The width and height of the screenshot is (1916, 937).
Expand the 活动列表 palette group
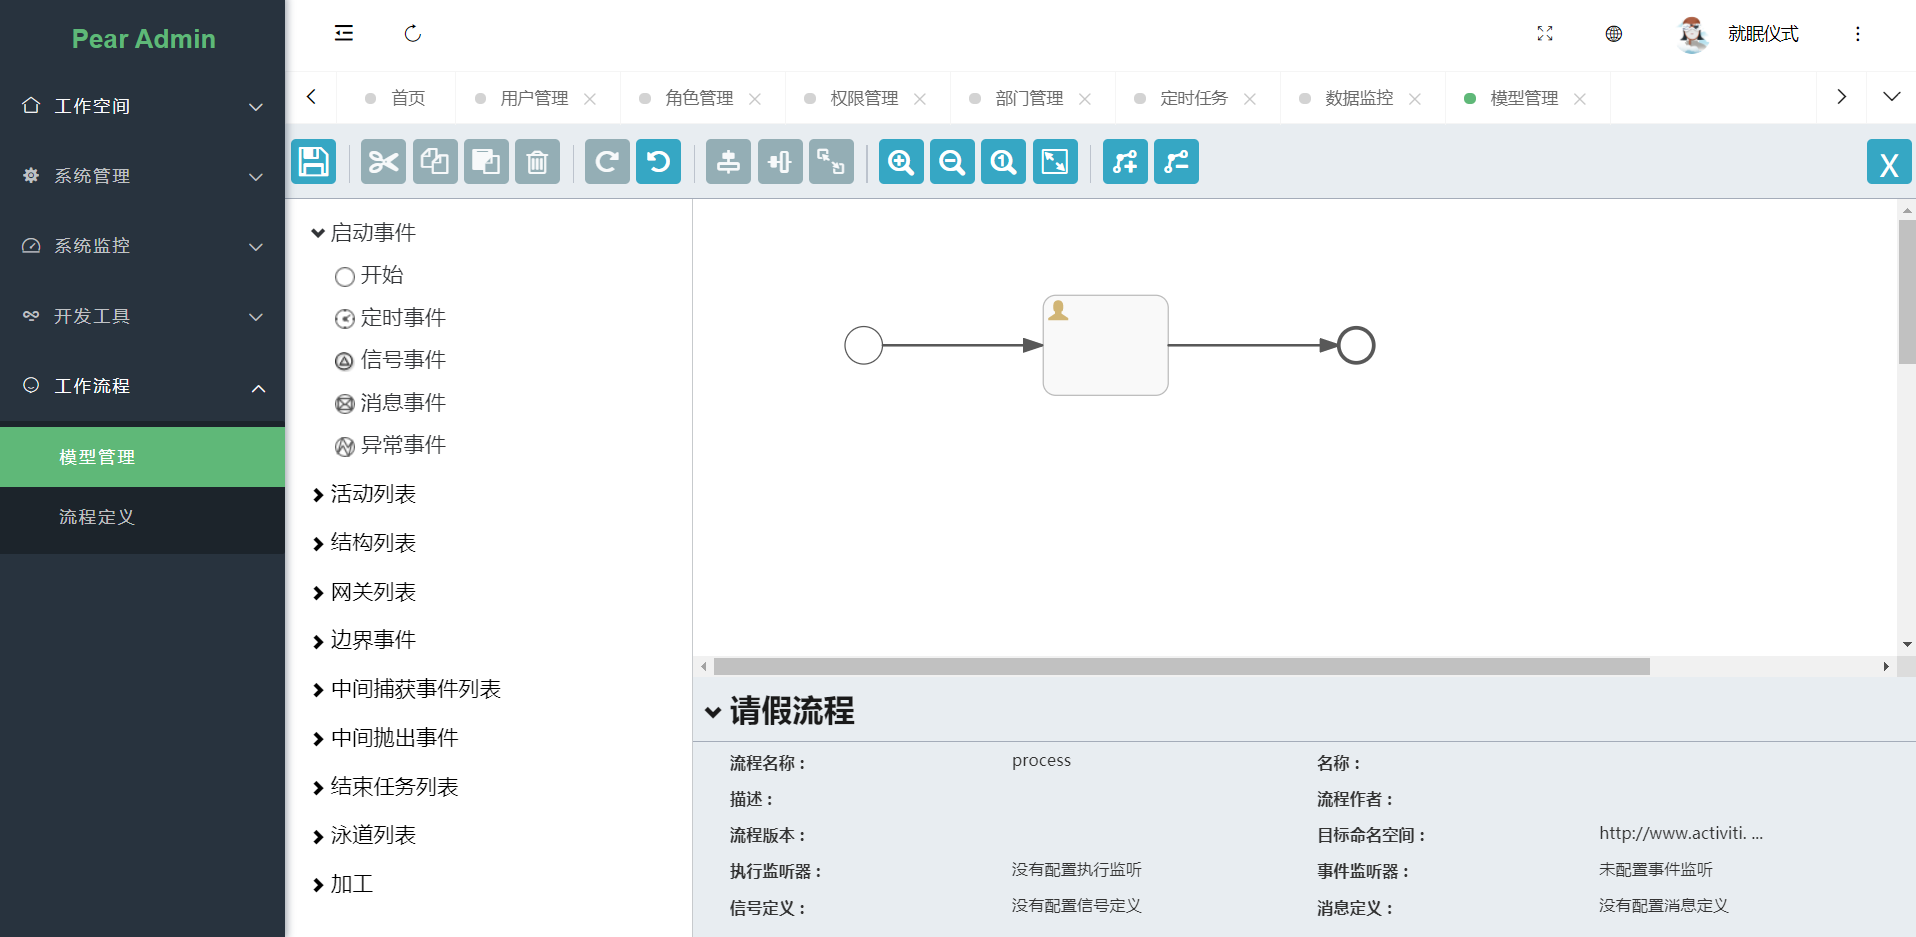364,494
